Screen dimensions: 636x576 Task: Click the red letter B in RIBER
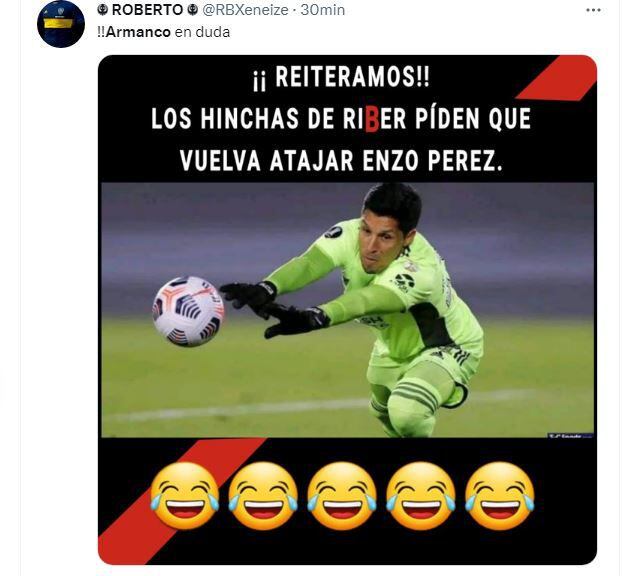[x=372, y=120]
